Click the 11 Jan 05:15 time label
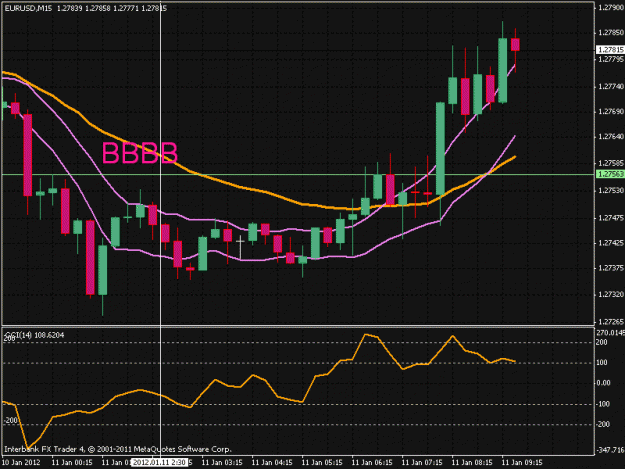This screenshot has height=469, width=625. point(322,463)
